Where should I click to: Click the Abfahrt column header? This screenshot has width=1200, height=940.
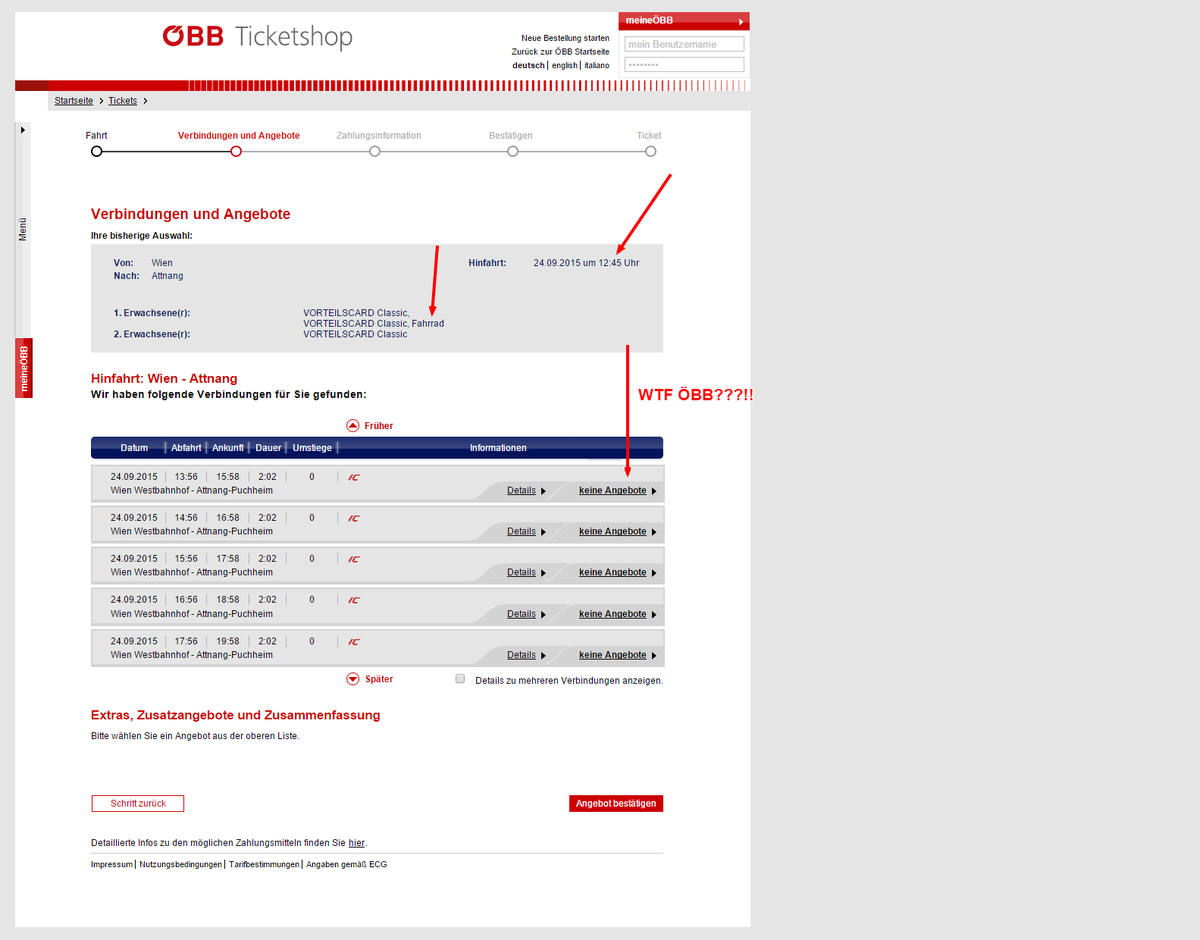pyautogui.click(x=186, y=448)
